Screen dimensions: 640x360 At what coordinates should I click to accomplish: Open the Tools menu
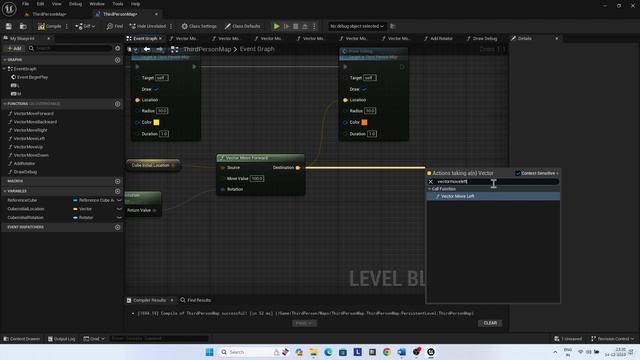pos(118,4)
